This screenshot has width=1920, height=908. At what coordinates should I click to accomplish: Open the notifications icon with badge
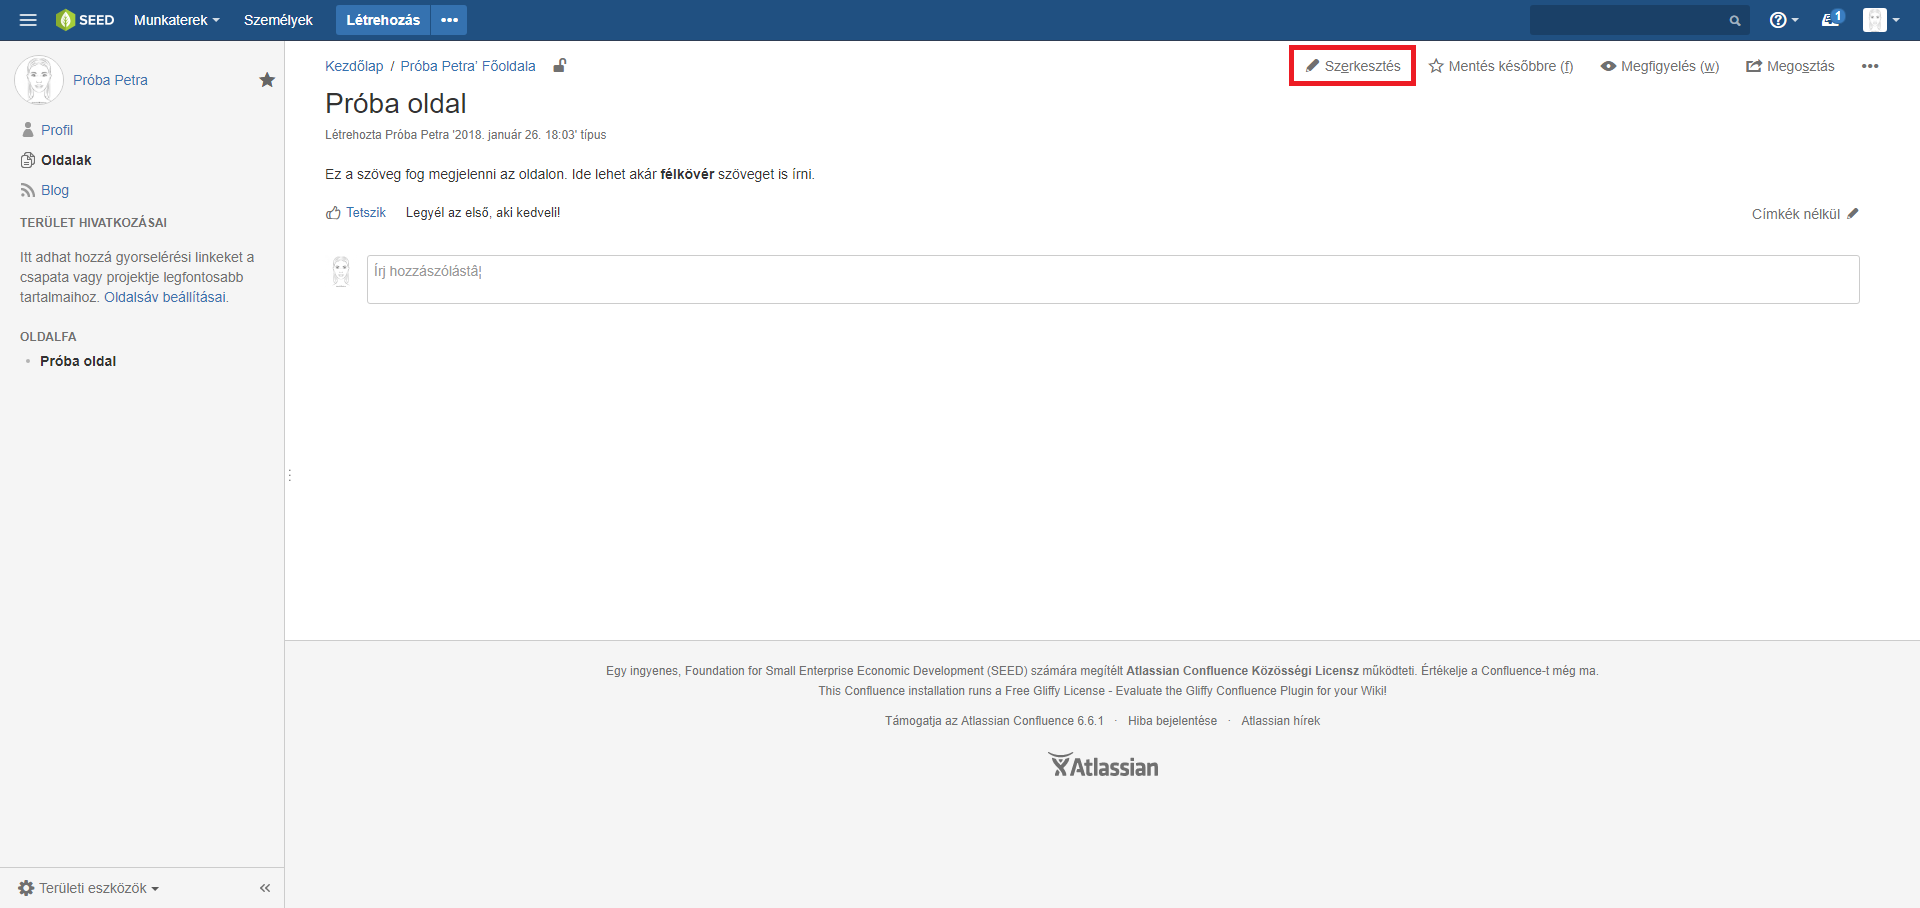point(1830,20)
